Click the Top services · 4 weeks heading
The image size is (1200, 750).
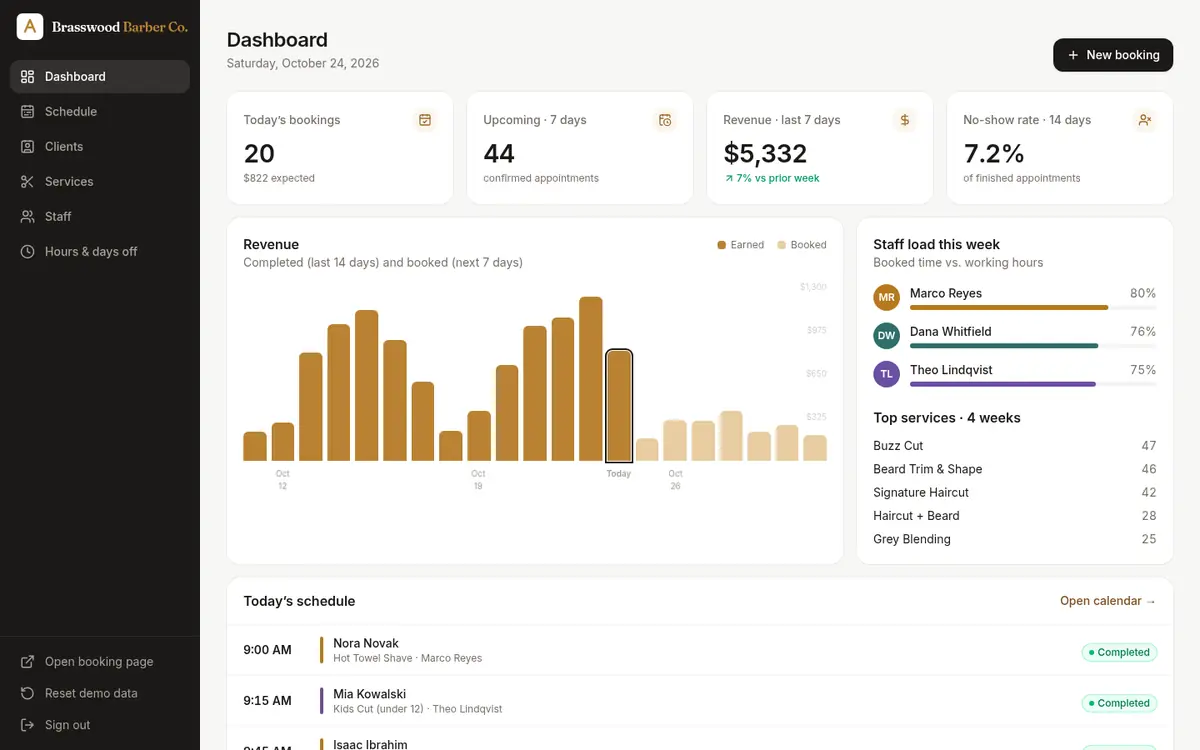pyautogui.click(x=947, y=418)
